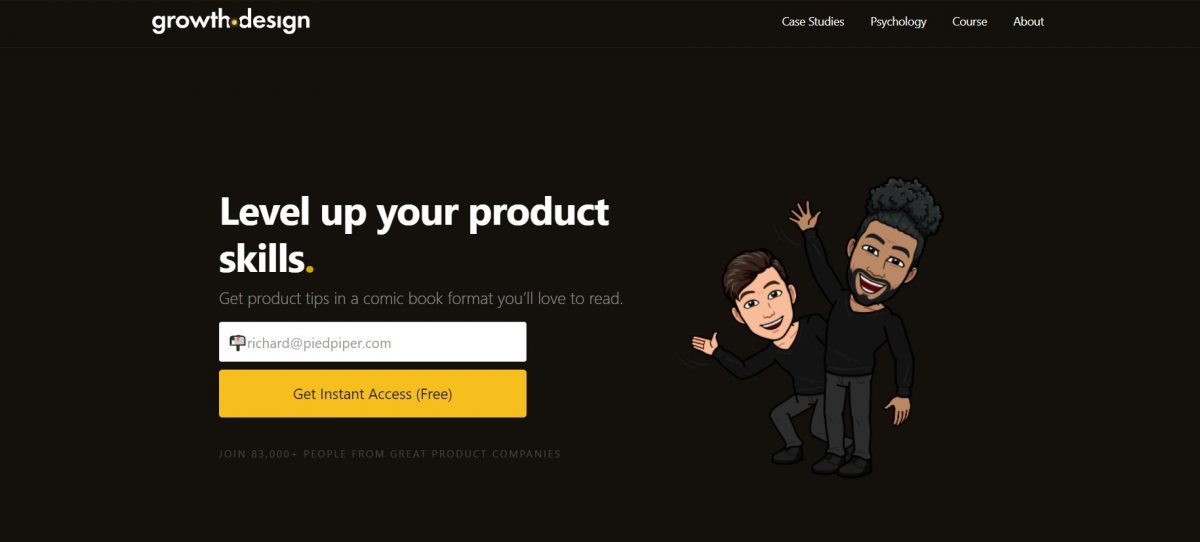Visit the About page
The height and width of the screenshot is (542, 1200).
tap(1028, 21)
